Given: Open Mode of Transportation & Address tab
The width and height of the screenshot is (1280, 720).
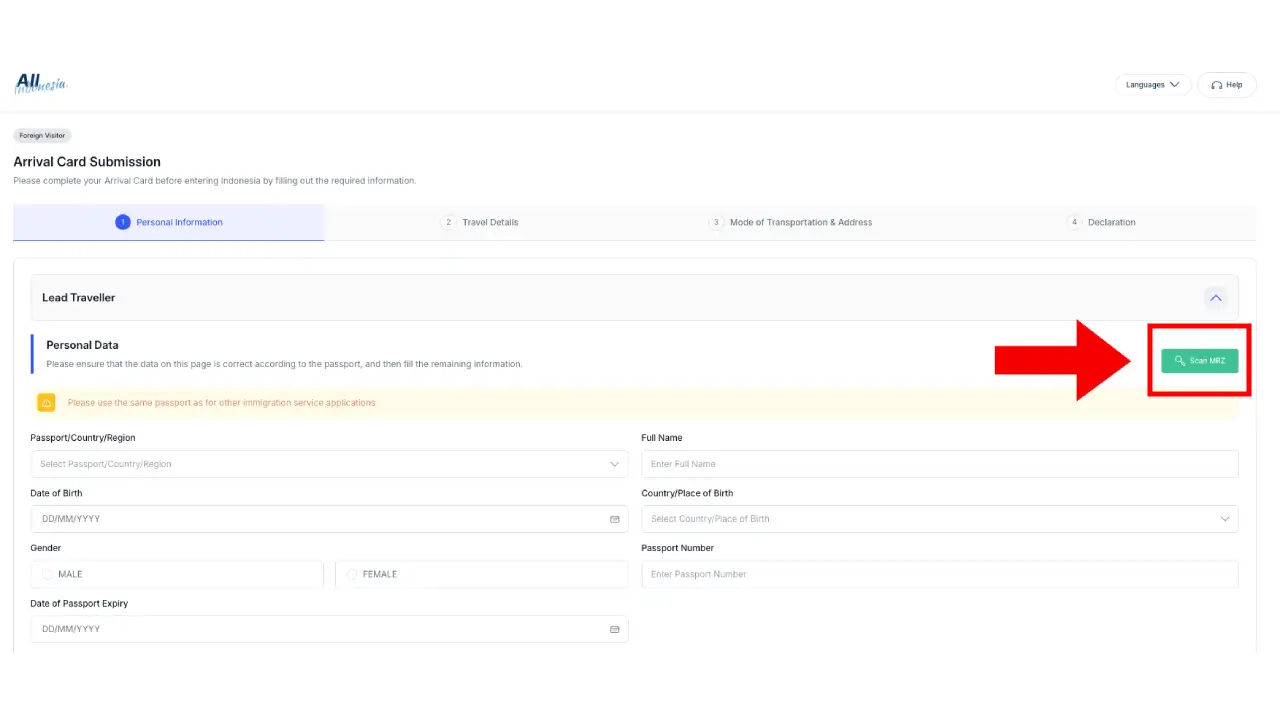Looking at the screenshot, I should [x=790, y=222].
